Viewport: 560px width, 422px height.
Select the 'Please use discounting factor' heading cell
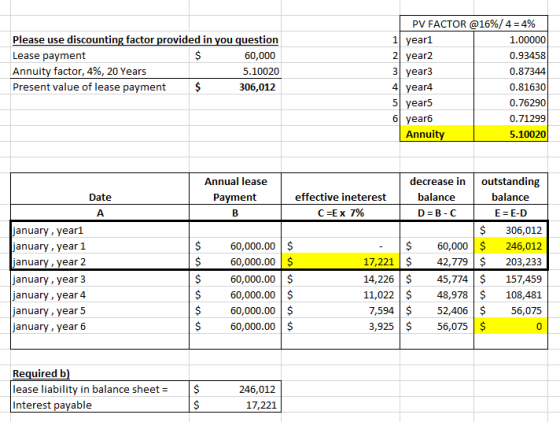click(x=145, y=40)
